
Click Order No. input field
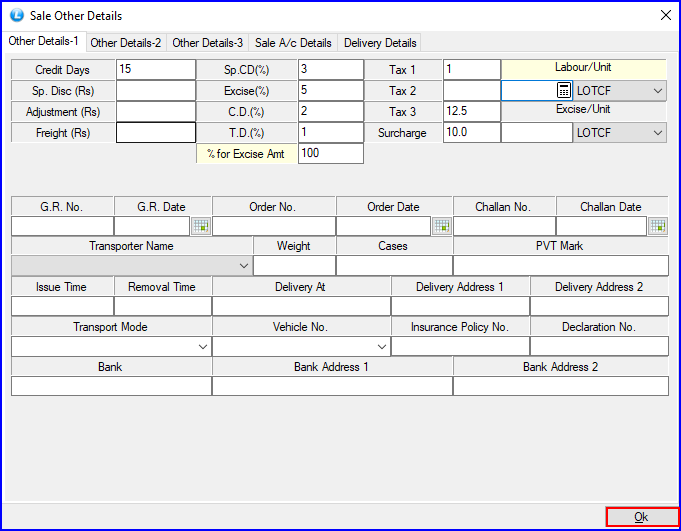[x=274, y=226]
